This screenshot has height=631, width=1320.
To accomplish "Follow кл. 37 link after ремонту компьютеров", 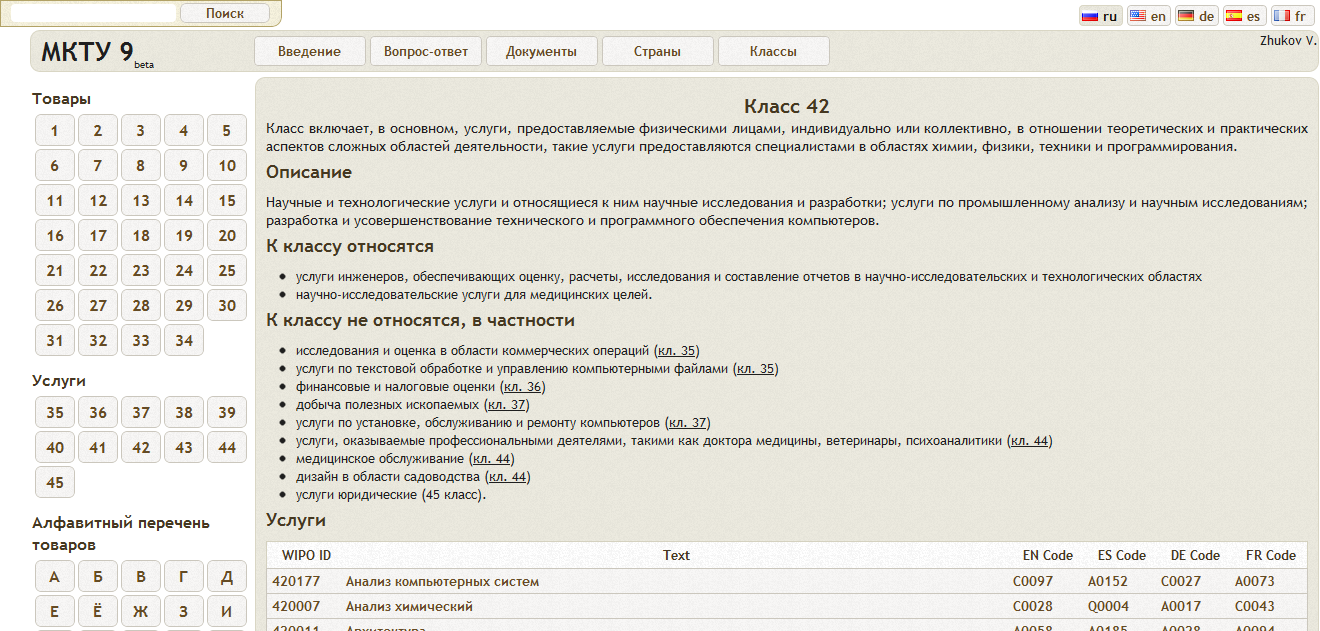I will point(688,423).
